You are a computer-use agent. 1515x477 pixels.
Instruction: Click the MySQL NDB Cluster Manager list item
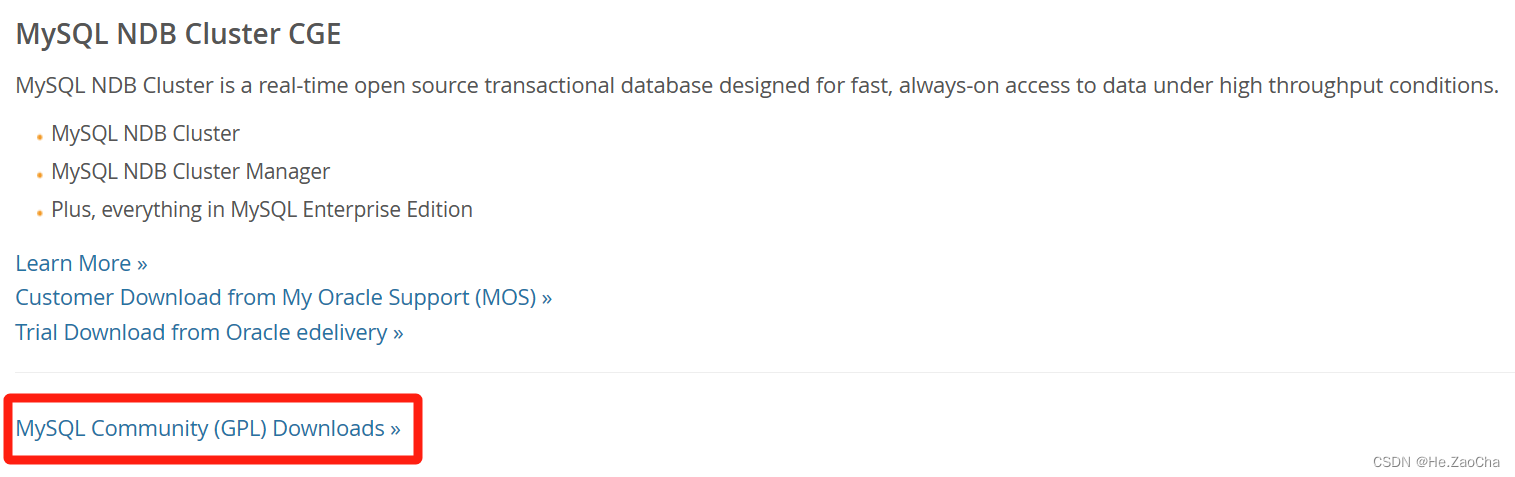190,171
